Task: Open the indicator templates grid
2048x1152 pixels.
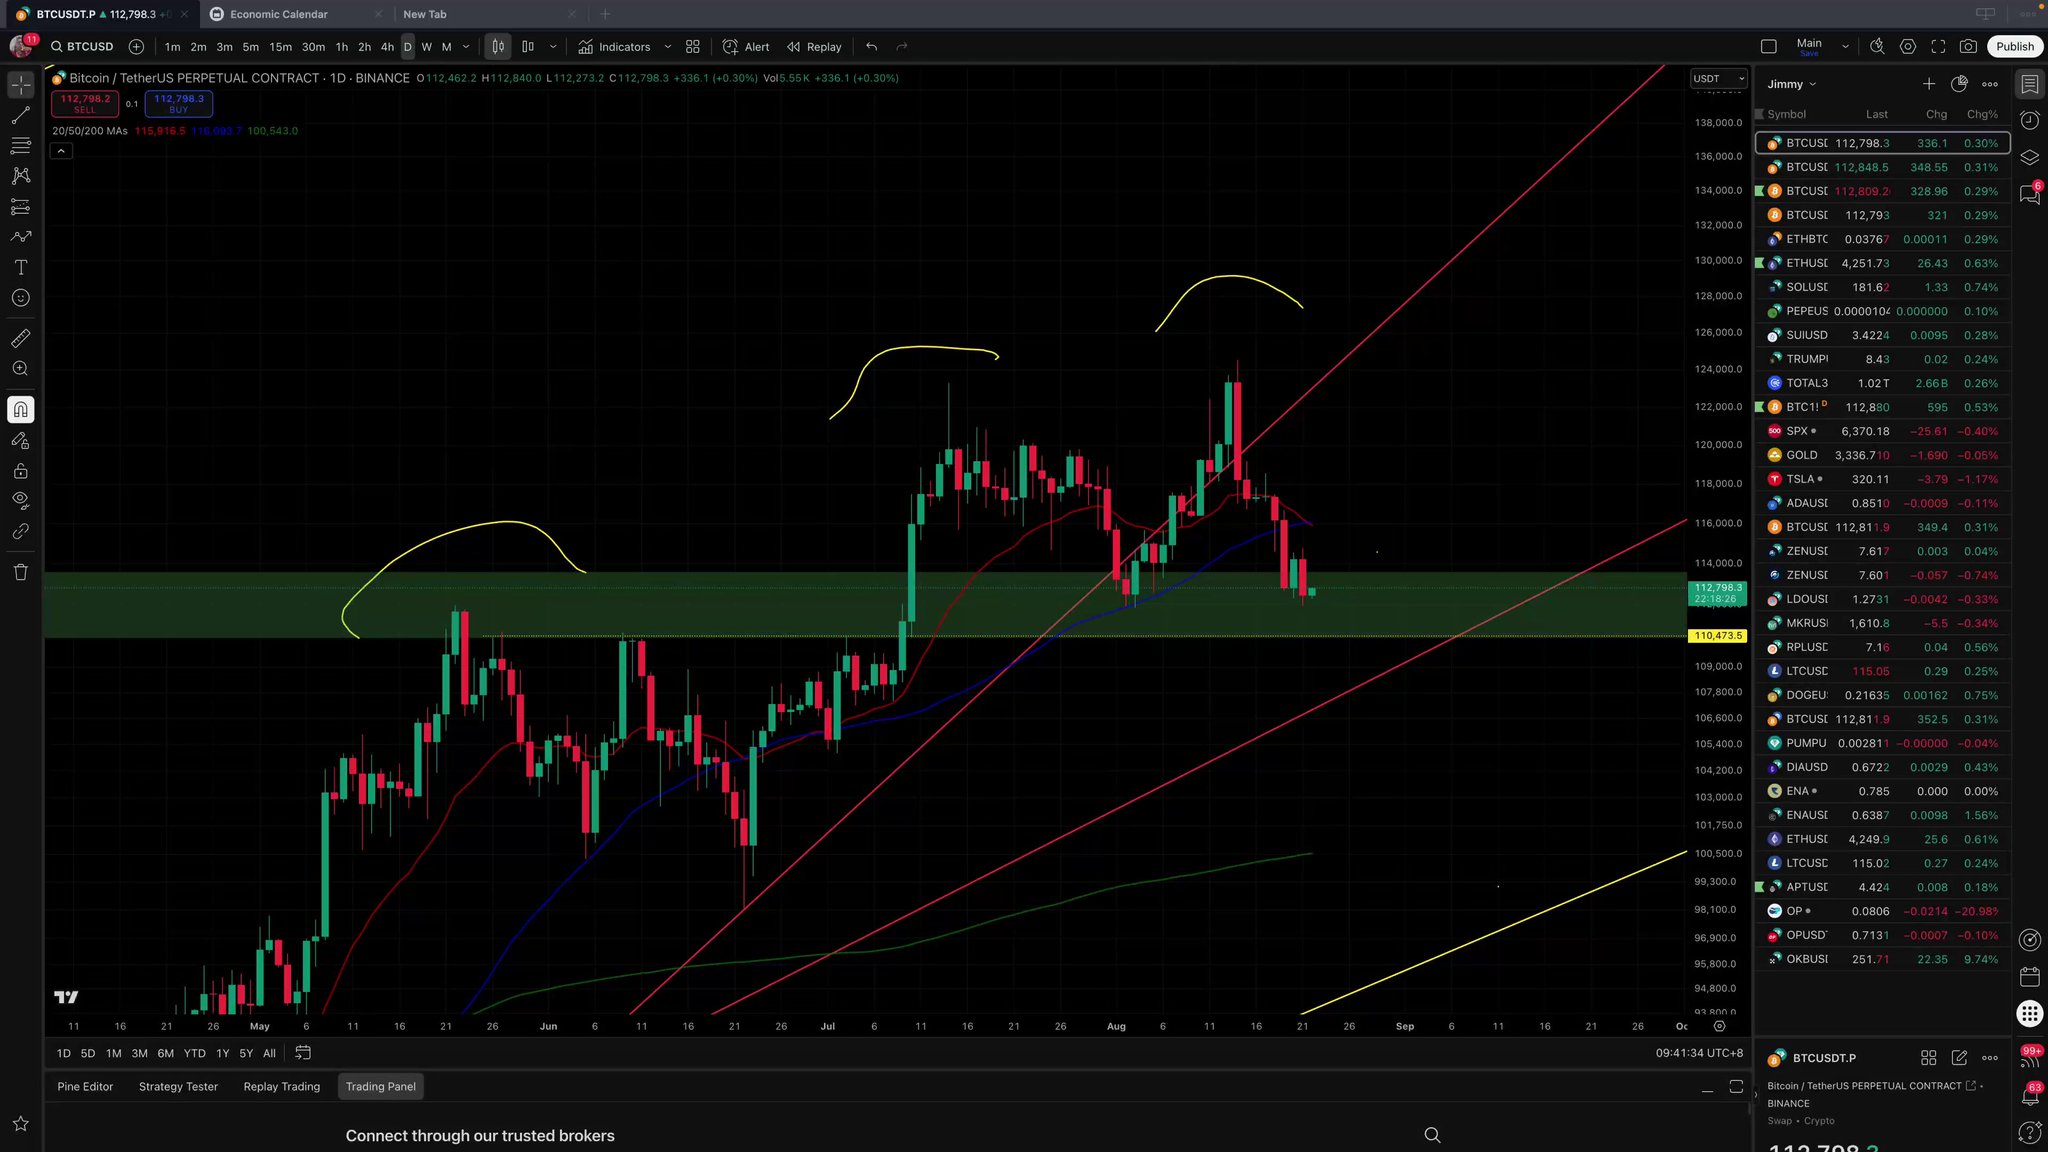Action: [x=693, y=47]
